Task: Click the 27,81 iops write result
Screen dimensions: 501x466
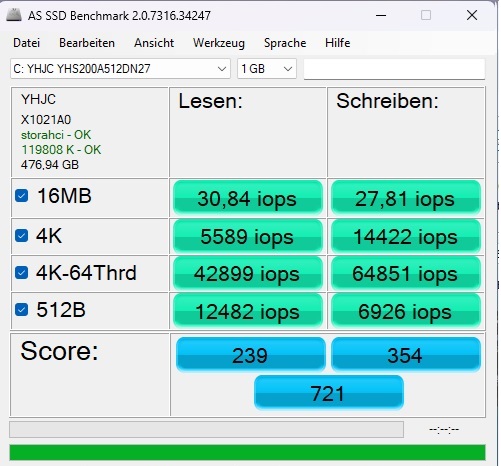Action: tap(406, 198)
